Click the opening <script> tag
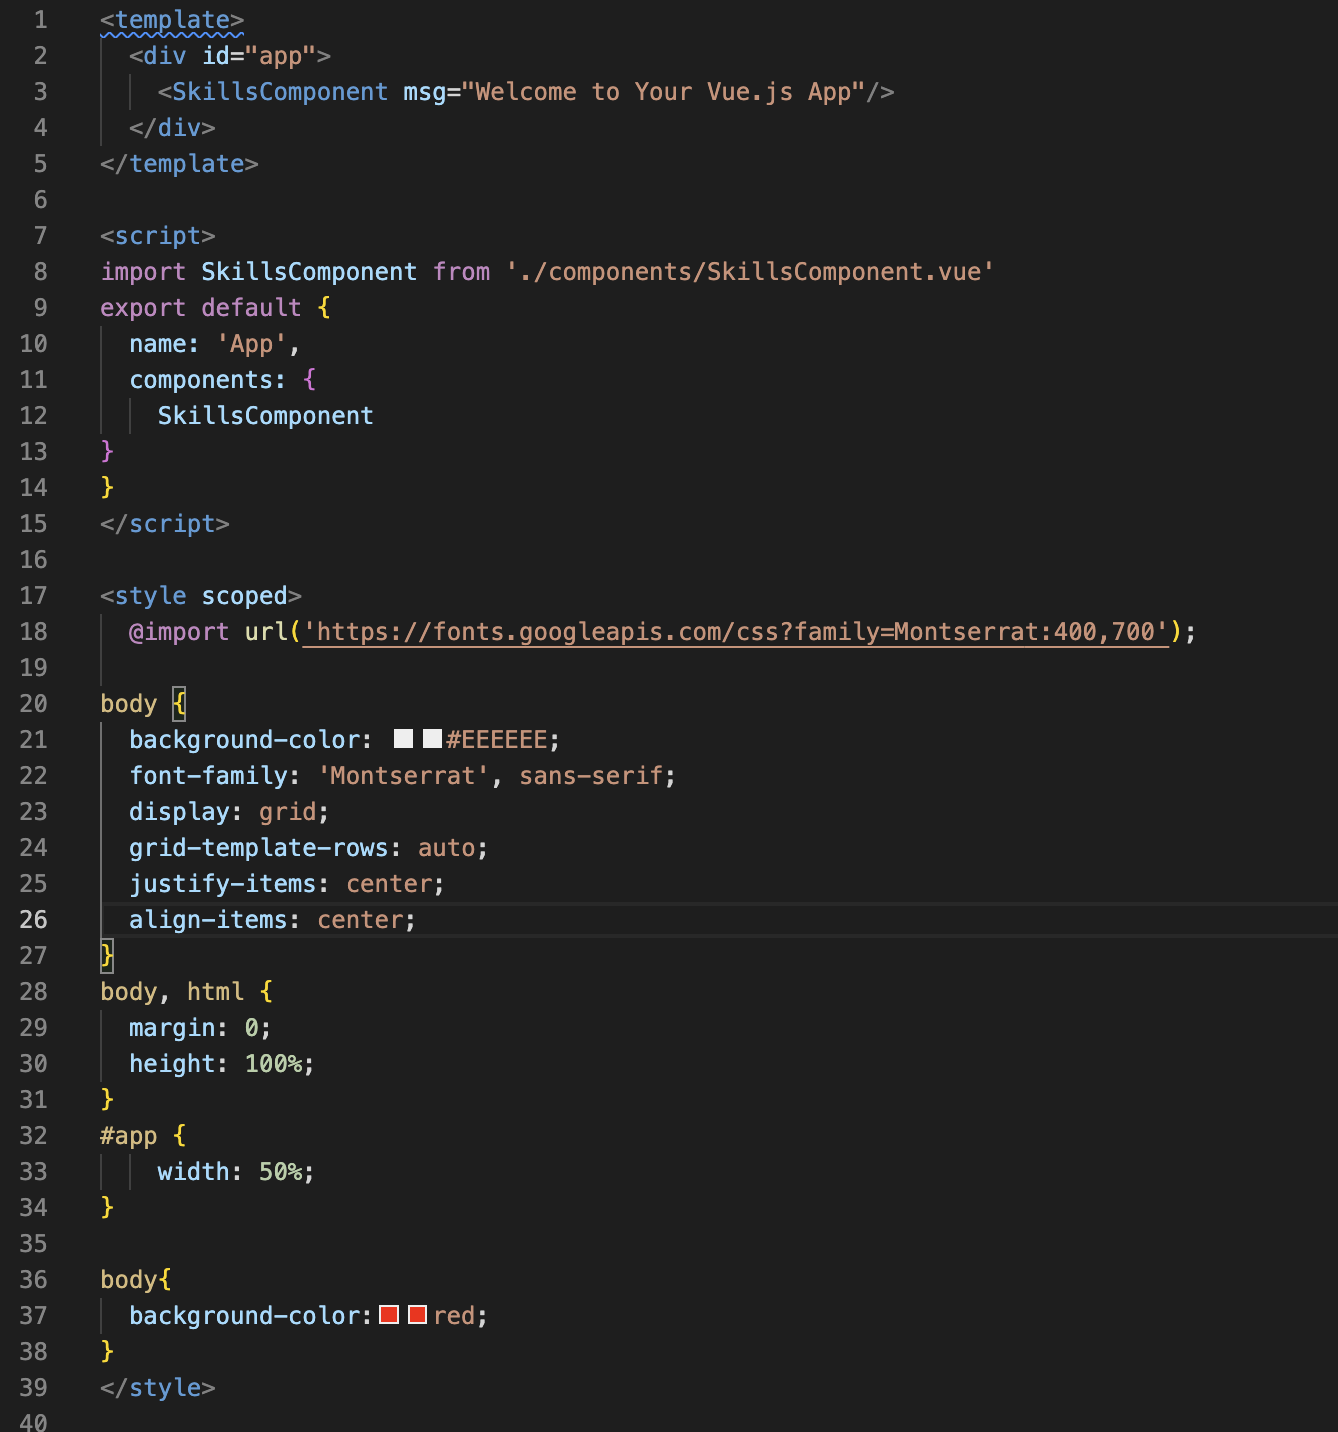Viewport: 1338px width, 1432px height. [x=158, y=236]
